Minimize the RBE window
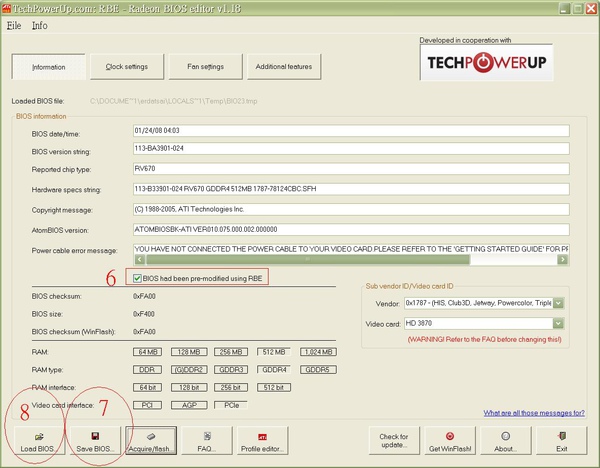The image size is (600, 468). click(x=564, y=8)
